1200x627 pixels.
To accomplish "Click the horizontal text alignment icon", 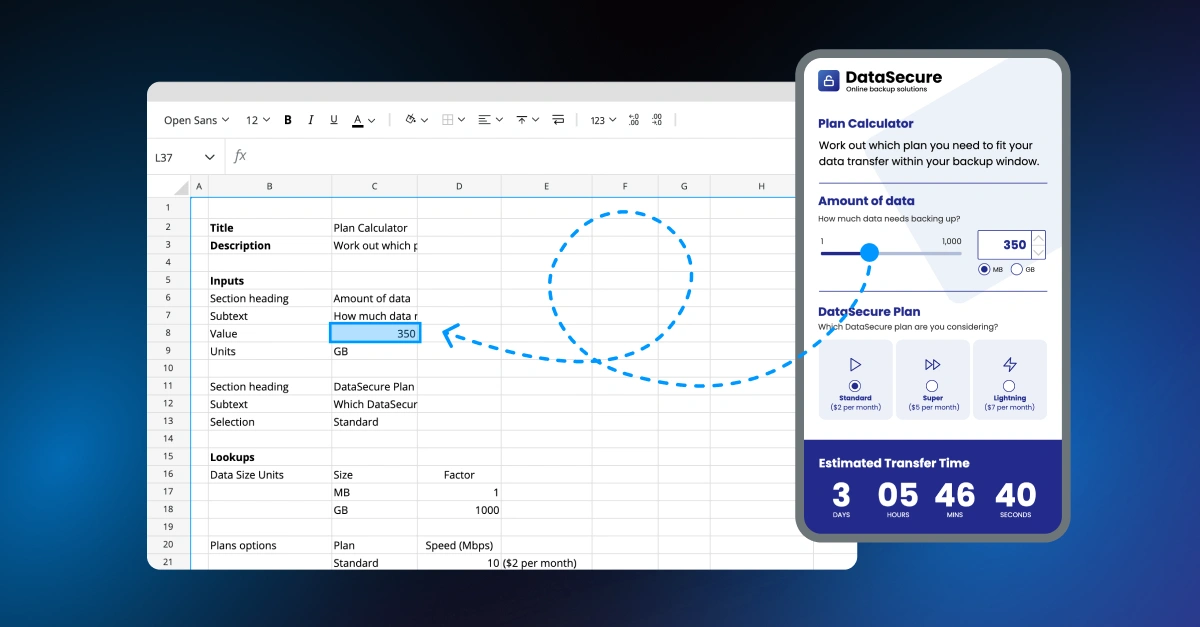I will [485, 120].
